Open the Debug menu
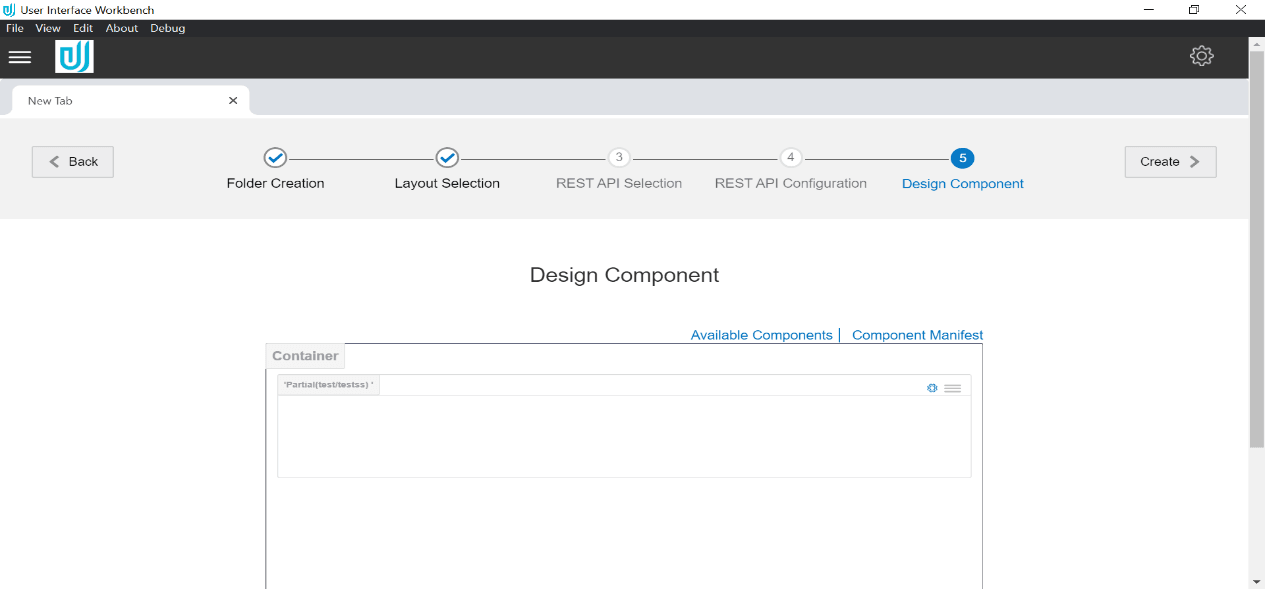The width and height of the screenshot is (1265, 589). 167,28
